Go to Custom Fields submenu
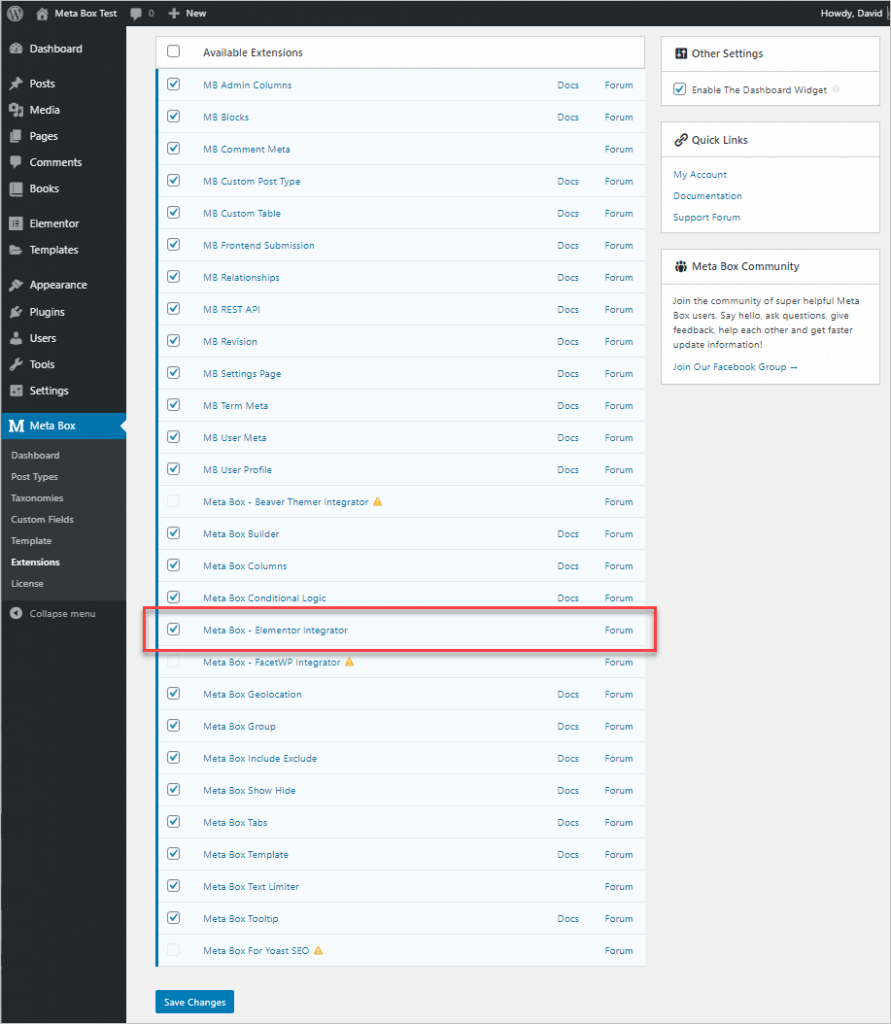This screenshot has height=1024, width=891. coord(42,520)
